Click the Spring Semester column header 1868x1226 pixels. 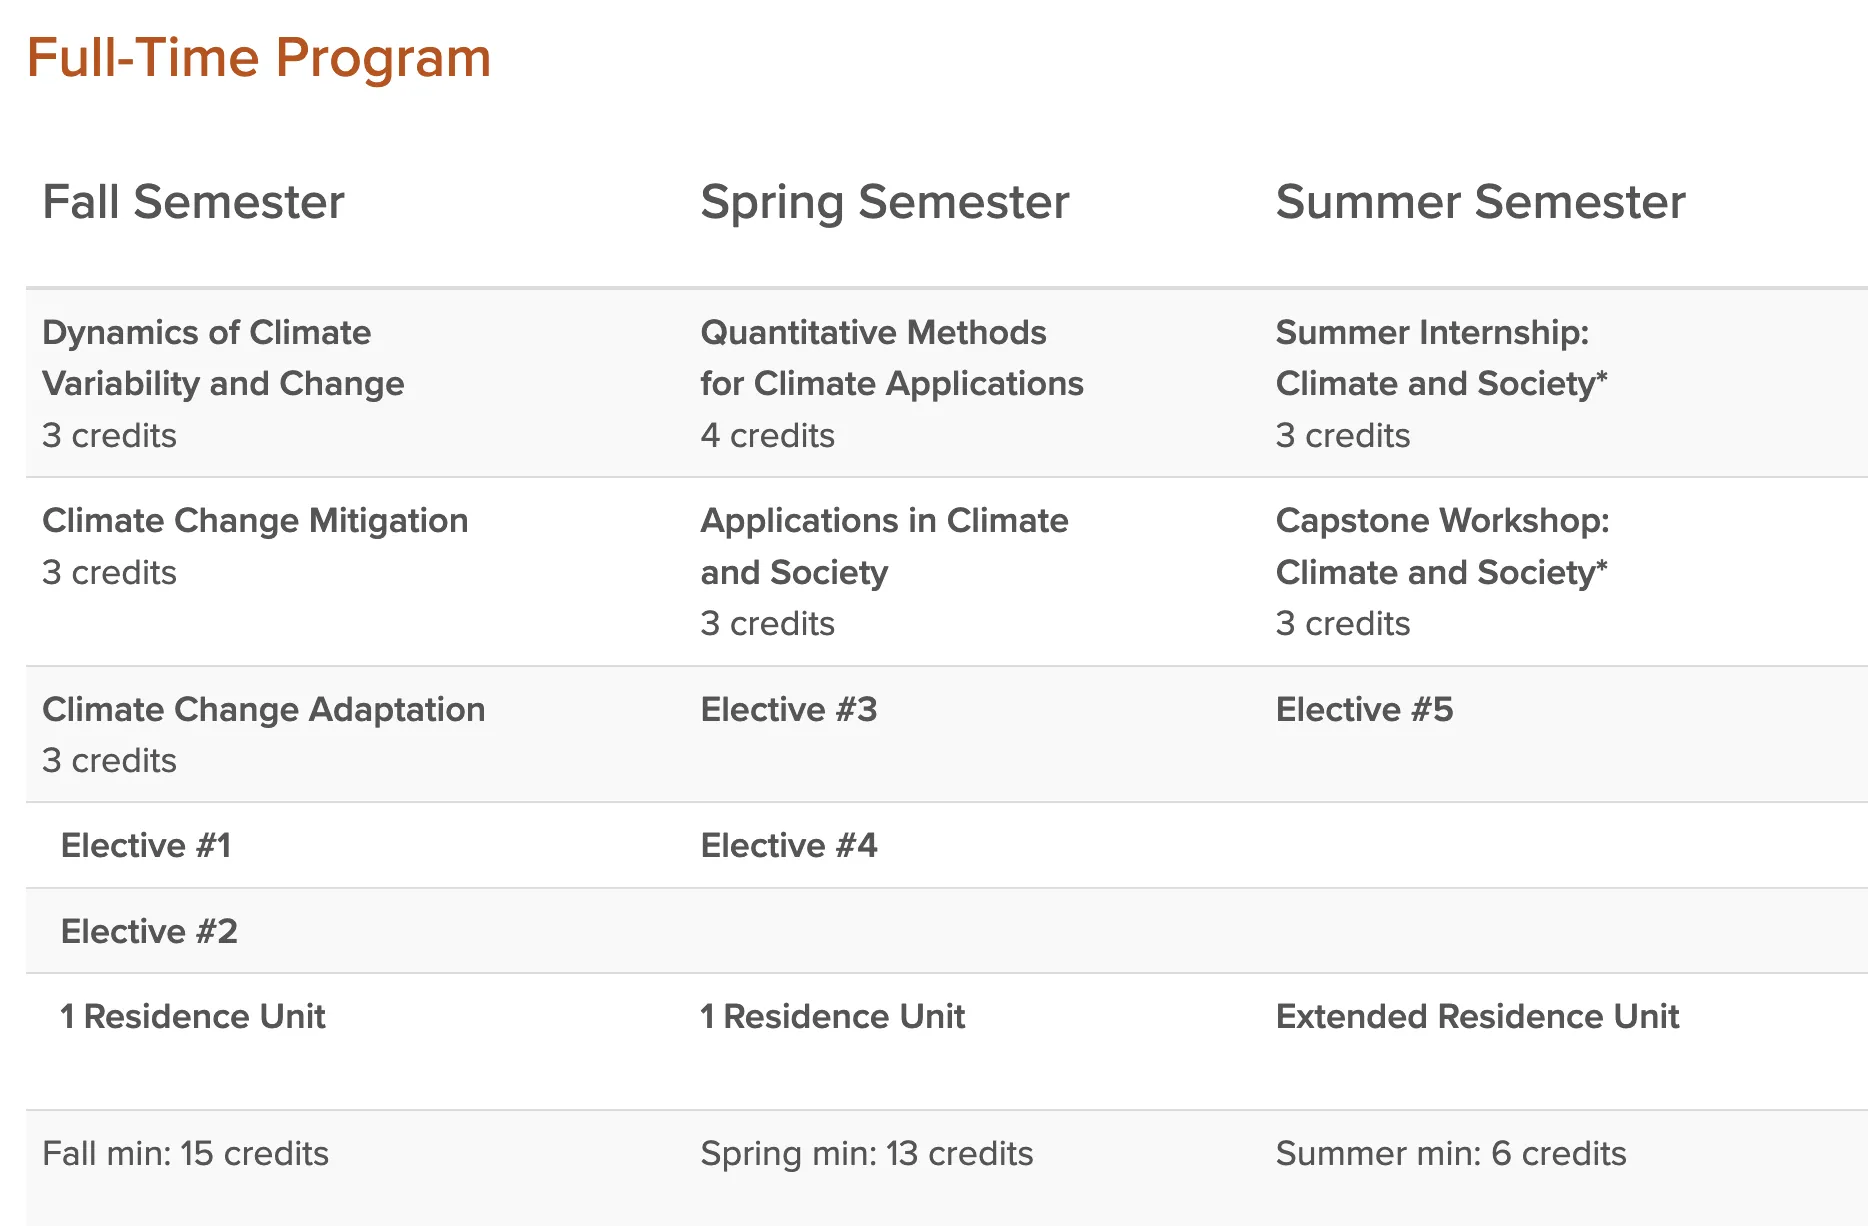pos(884,202)
